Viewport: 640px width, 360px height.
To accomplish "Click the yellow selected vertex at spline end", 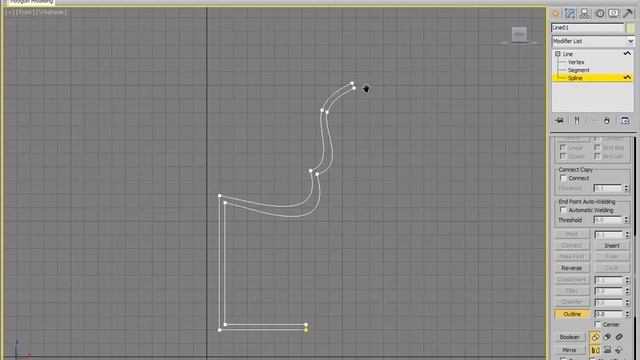I will (306, 330).
